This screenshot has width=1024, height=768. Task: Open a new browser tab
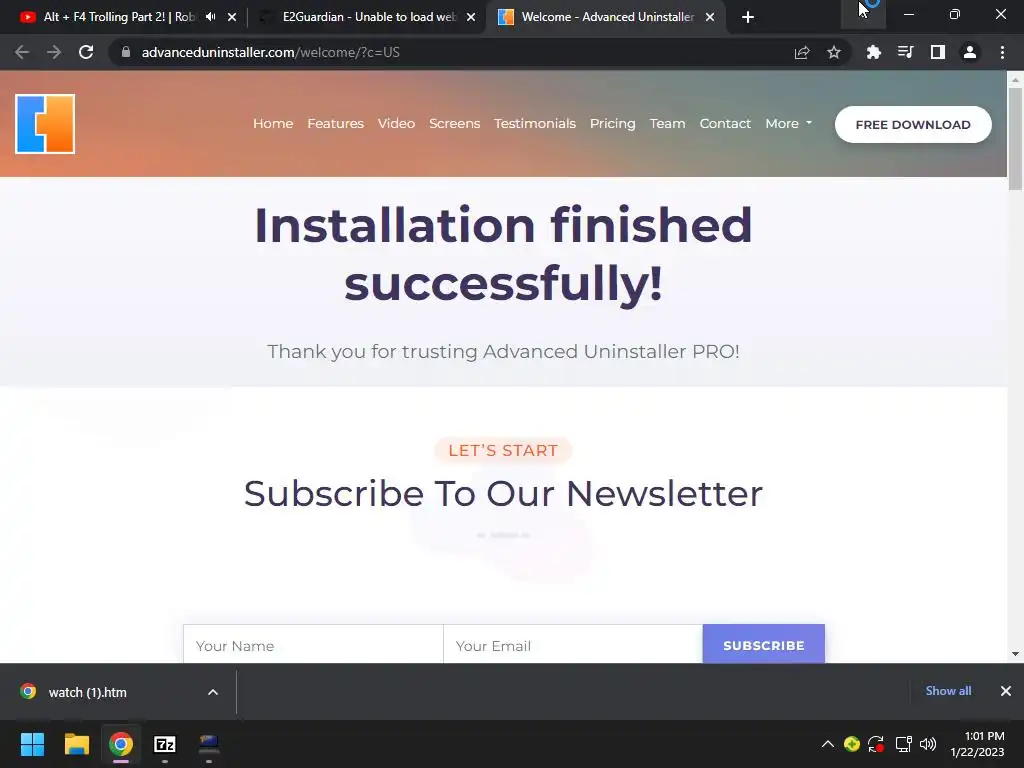click(x=748, y=17)
